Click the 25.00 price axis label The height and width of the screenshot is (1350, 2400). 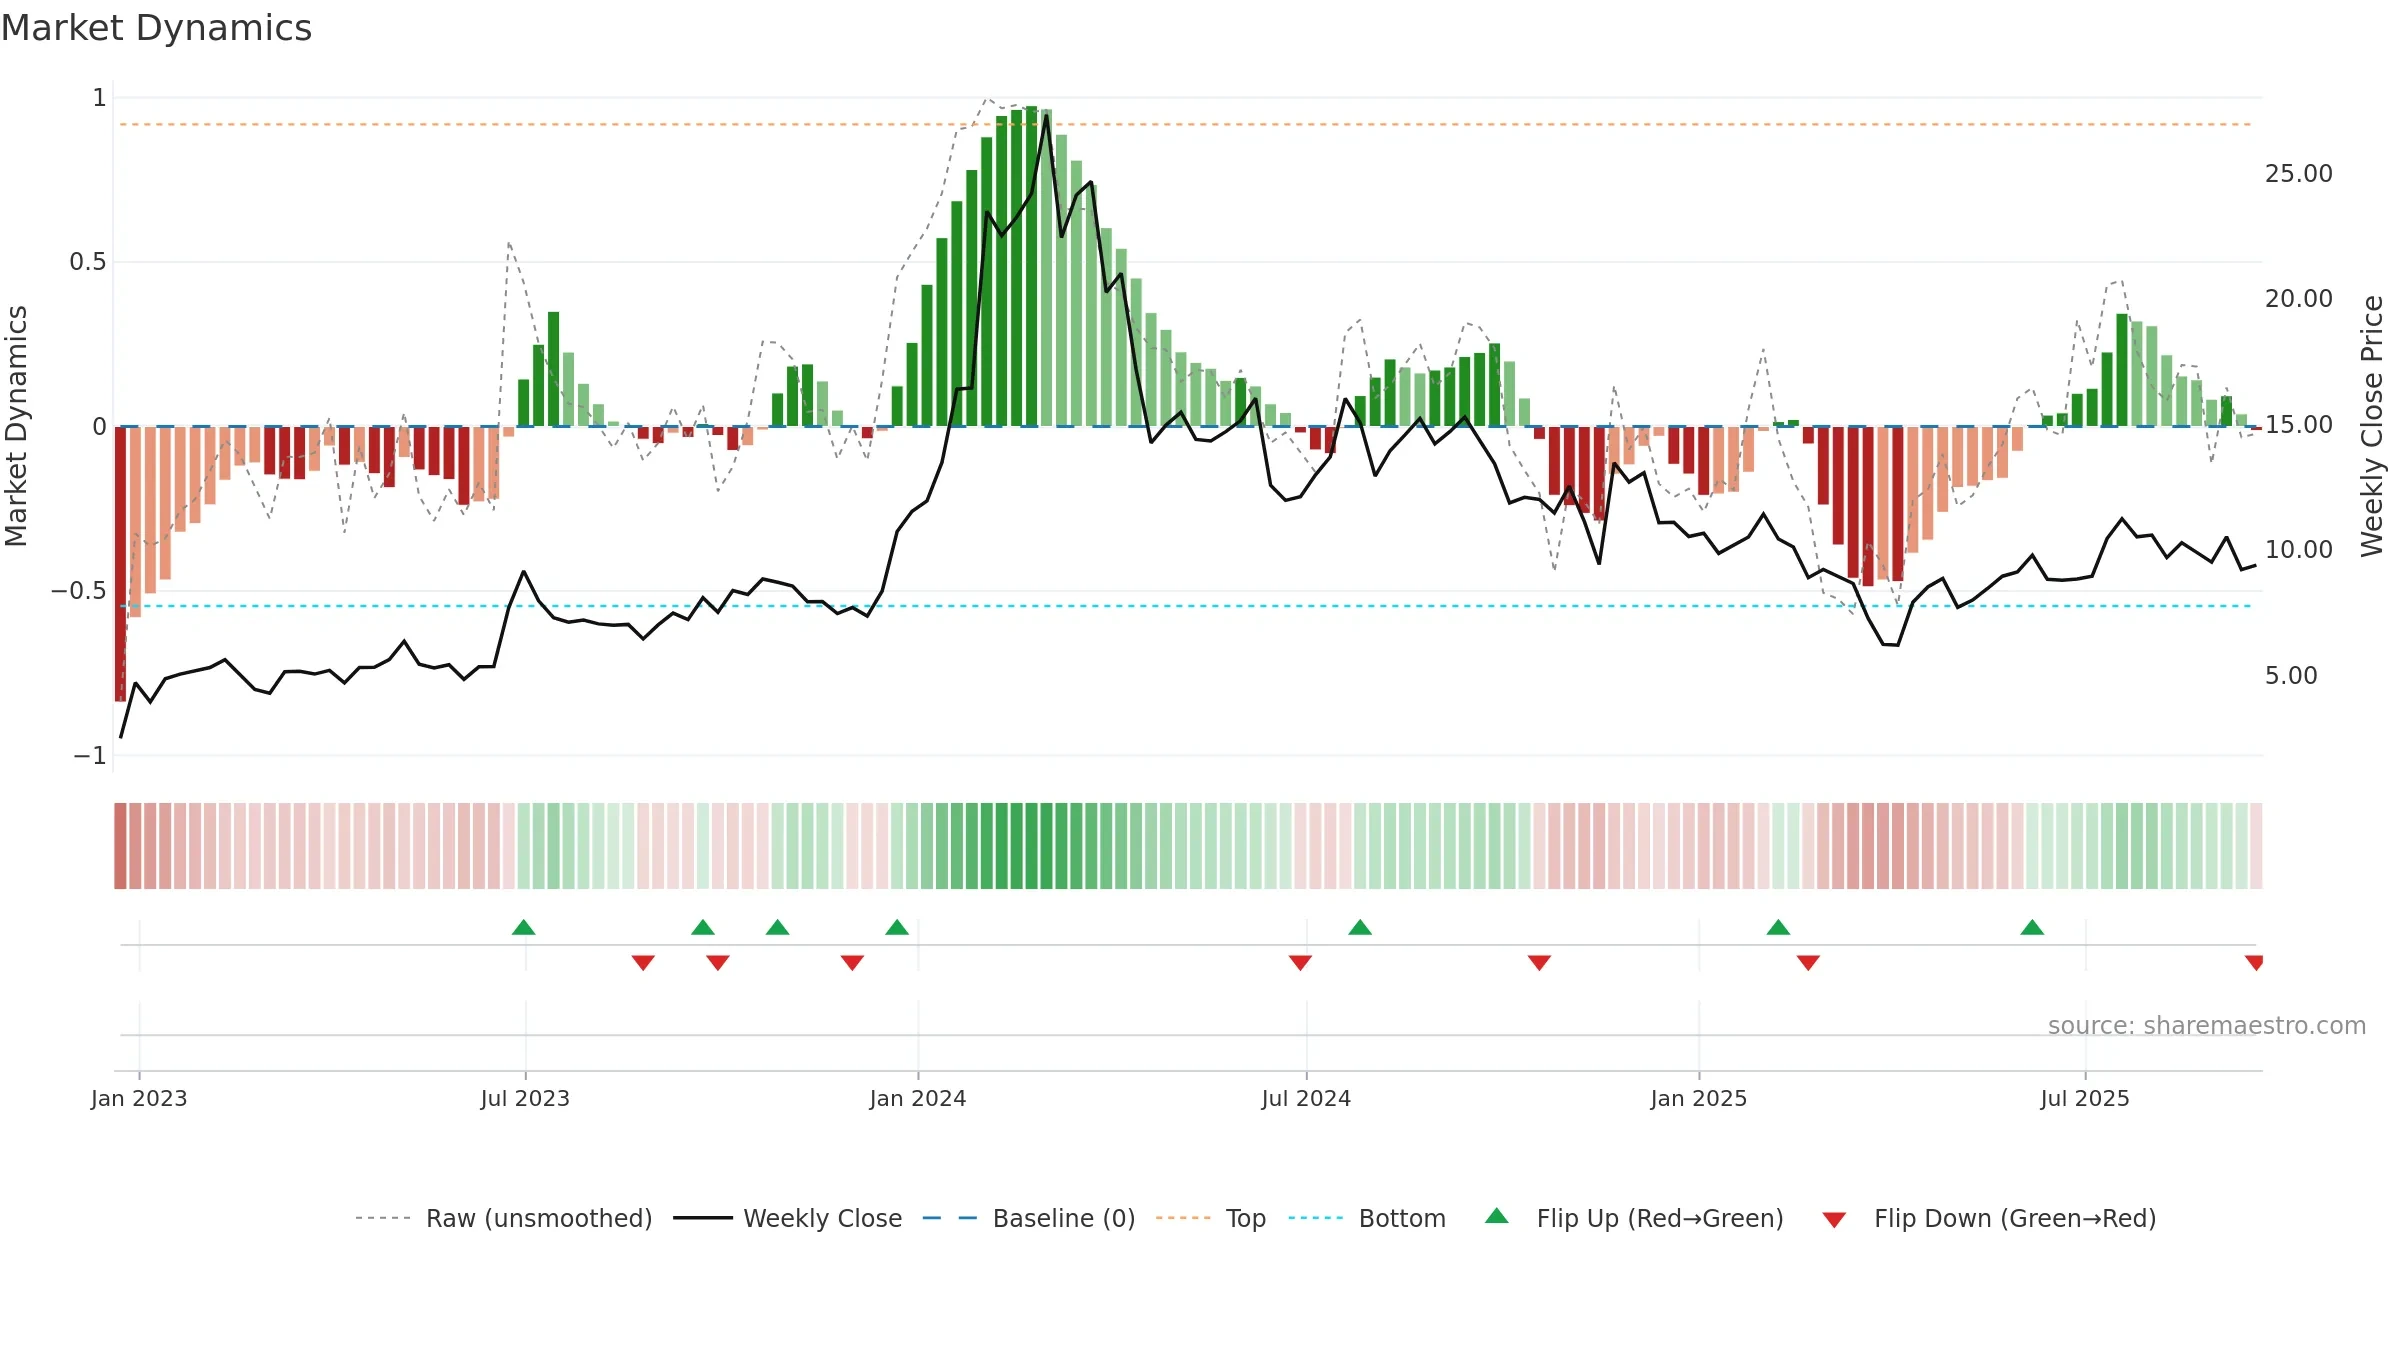click(2299, 174)
